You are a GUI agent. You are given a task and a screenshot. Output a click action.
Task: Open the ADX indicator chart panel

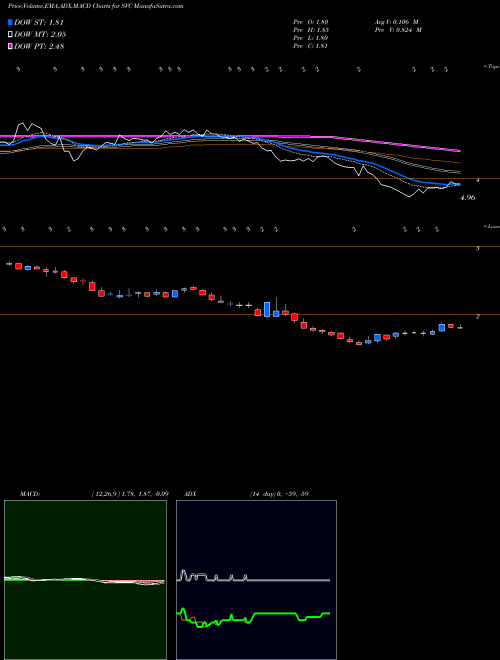coord(256,580)
